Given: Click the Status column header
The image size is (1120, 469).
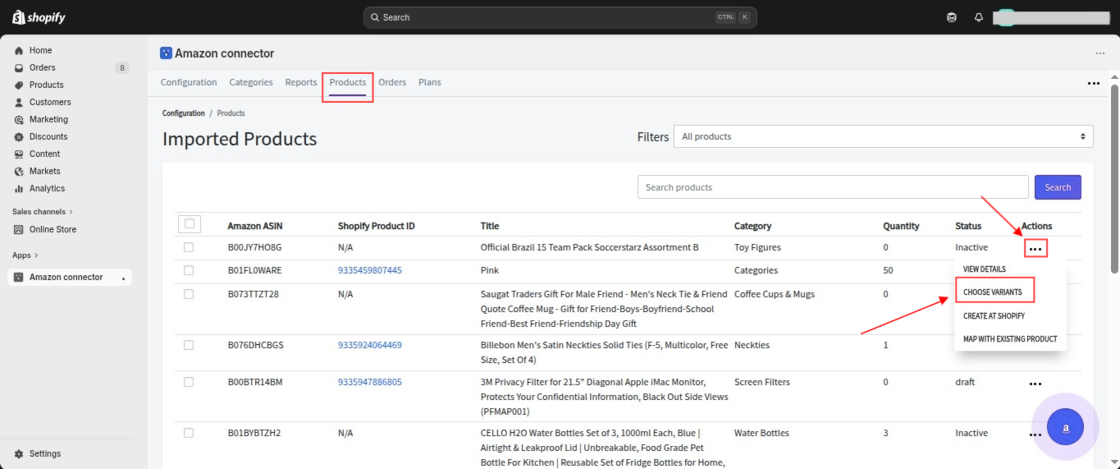Looking at the screenshot, I should (x=968, y=226).
